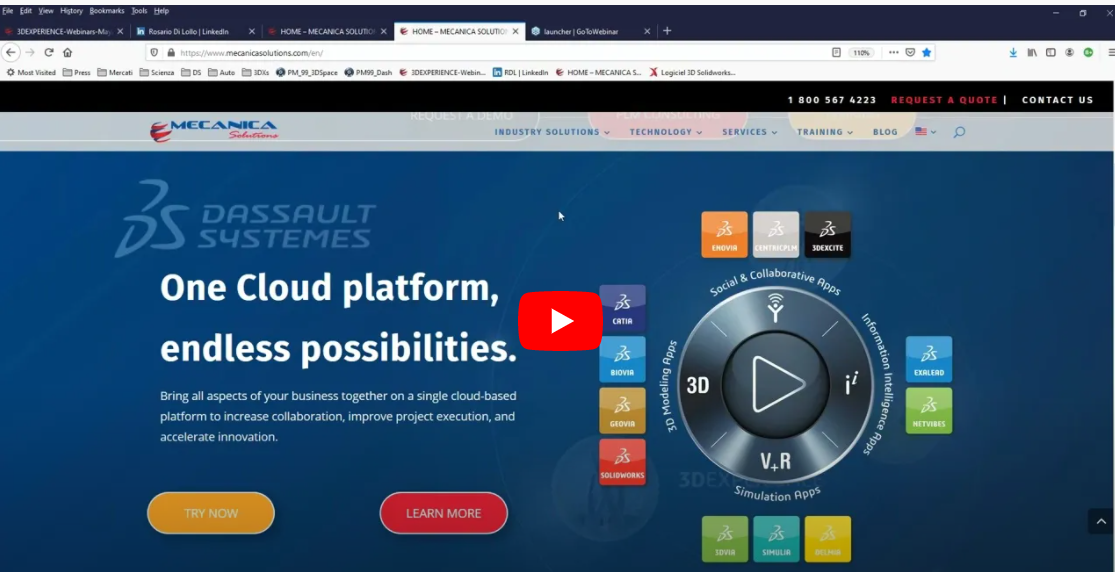Click the LEARN MORE button
Viewport: 1115px width, 572px height.
(x=444, y=513)
